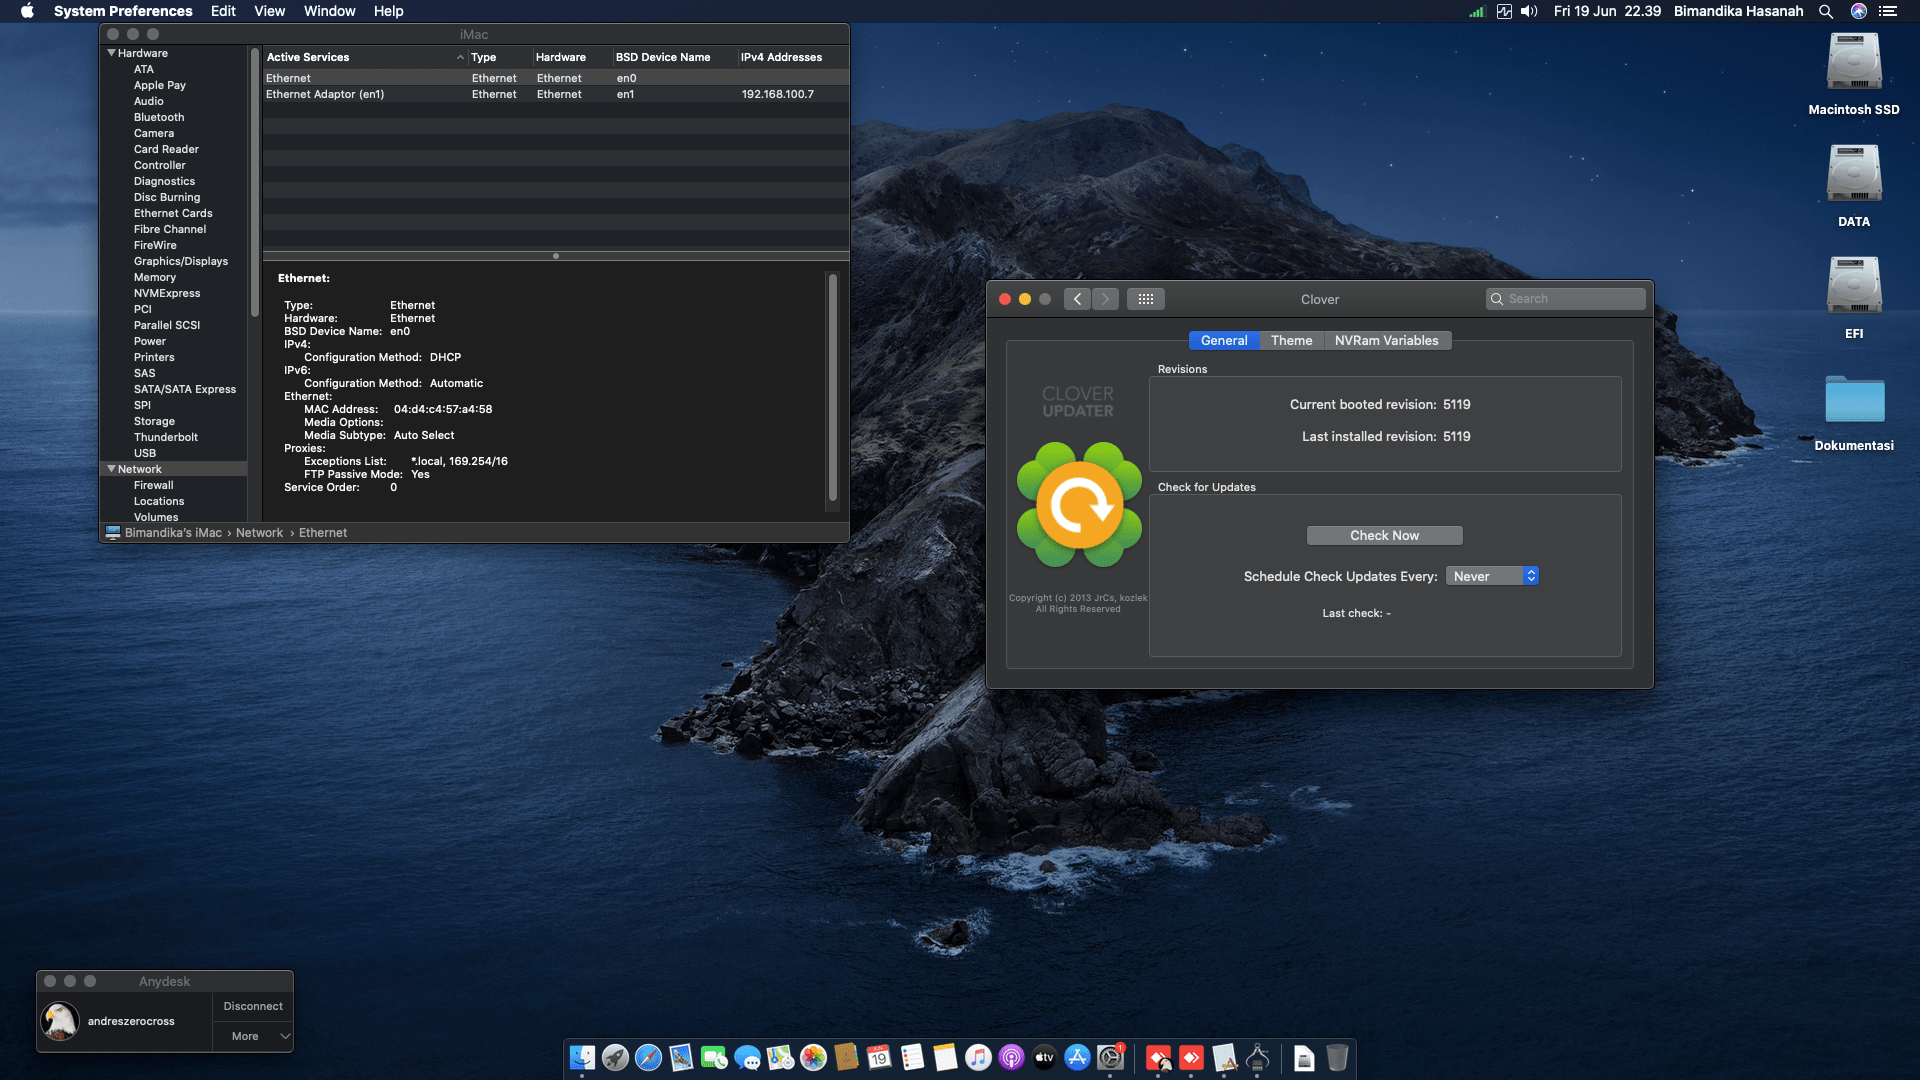Select Firewall under Network
Image resolution: width=1920 pixels, height=1080 pixels.
pos(154,485)
